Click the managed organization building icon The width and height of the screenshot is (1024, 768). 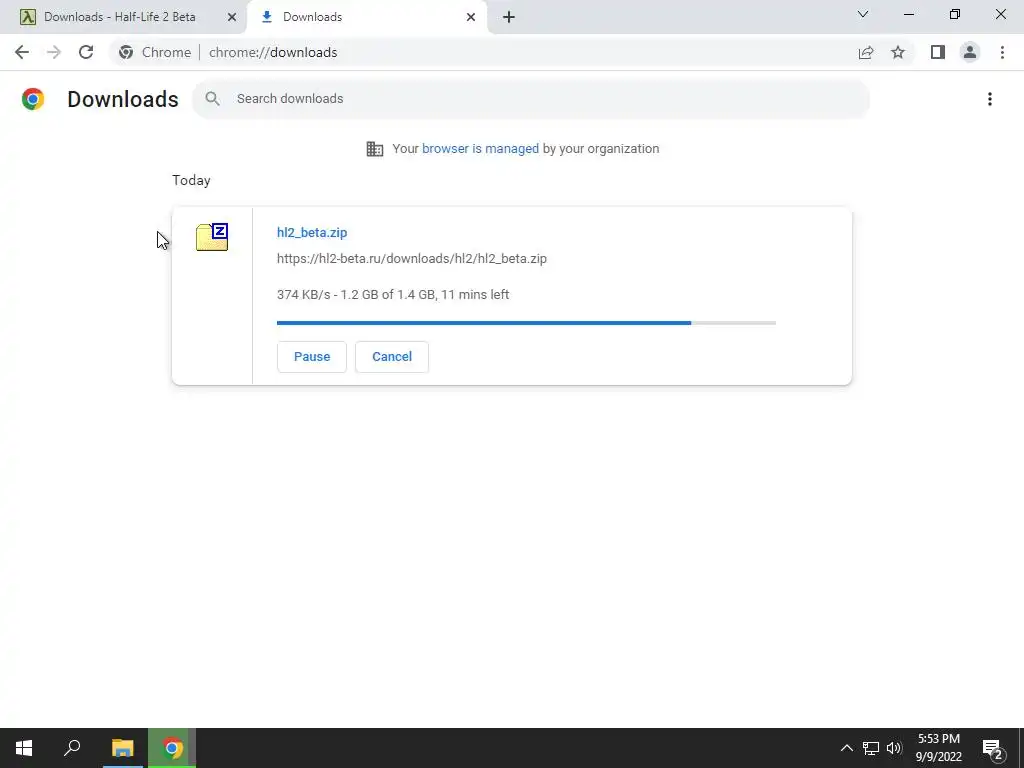click(x=375, y=149)
